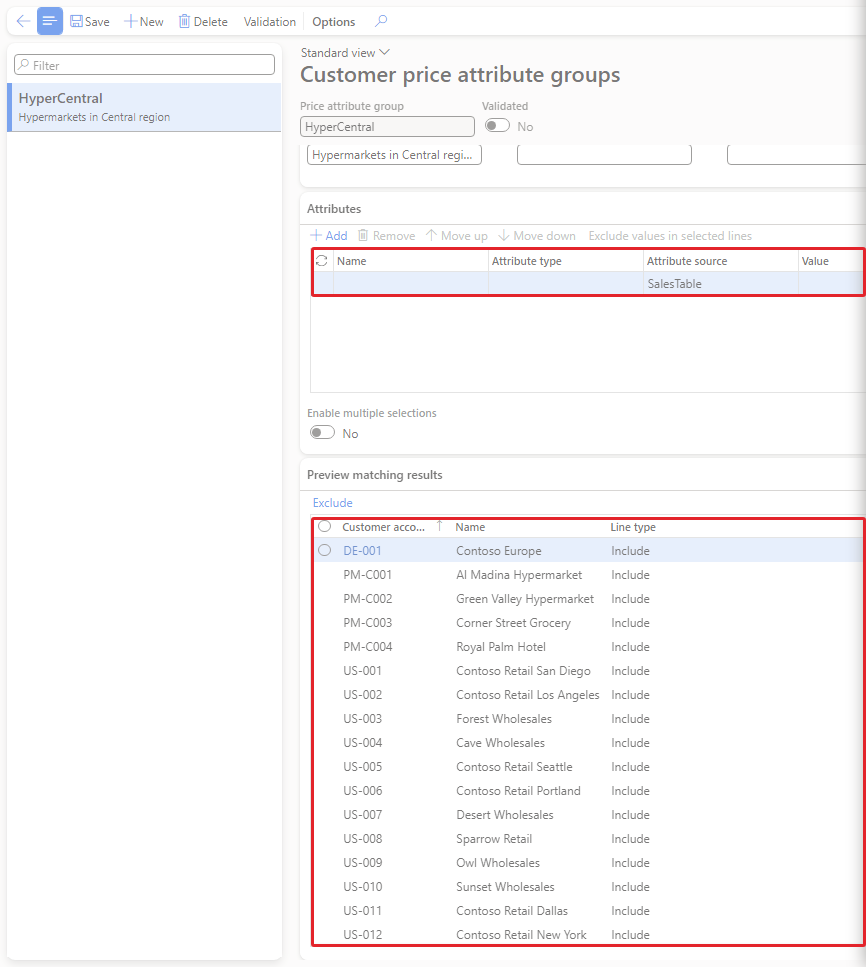Click Remove in Attributes toolbar
Viewport: 866px width, 967px height.
click(387, 236)
